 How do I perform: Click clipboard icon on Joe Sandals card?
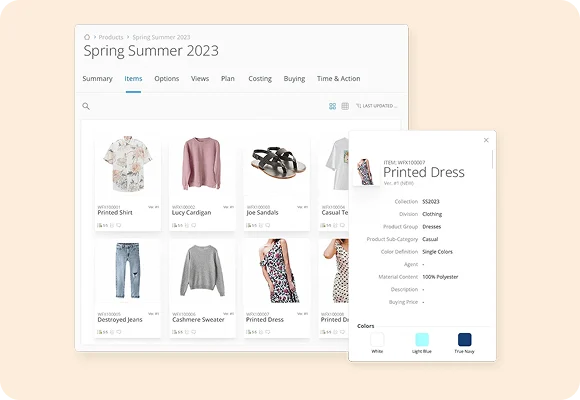pos(261,225)
